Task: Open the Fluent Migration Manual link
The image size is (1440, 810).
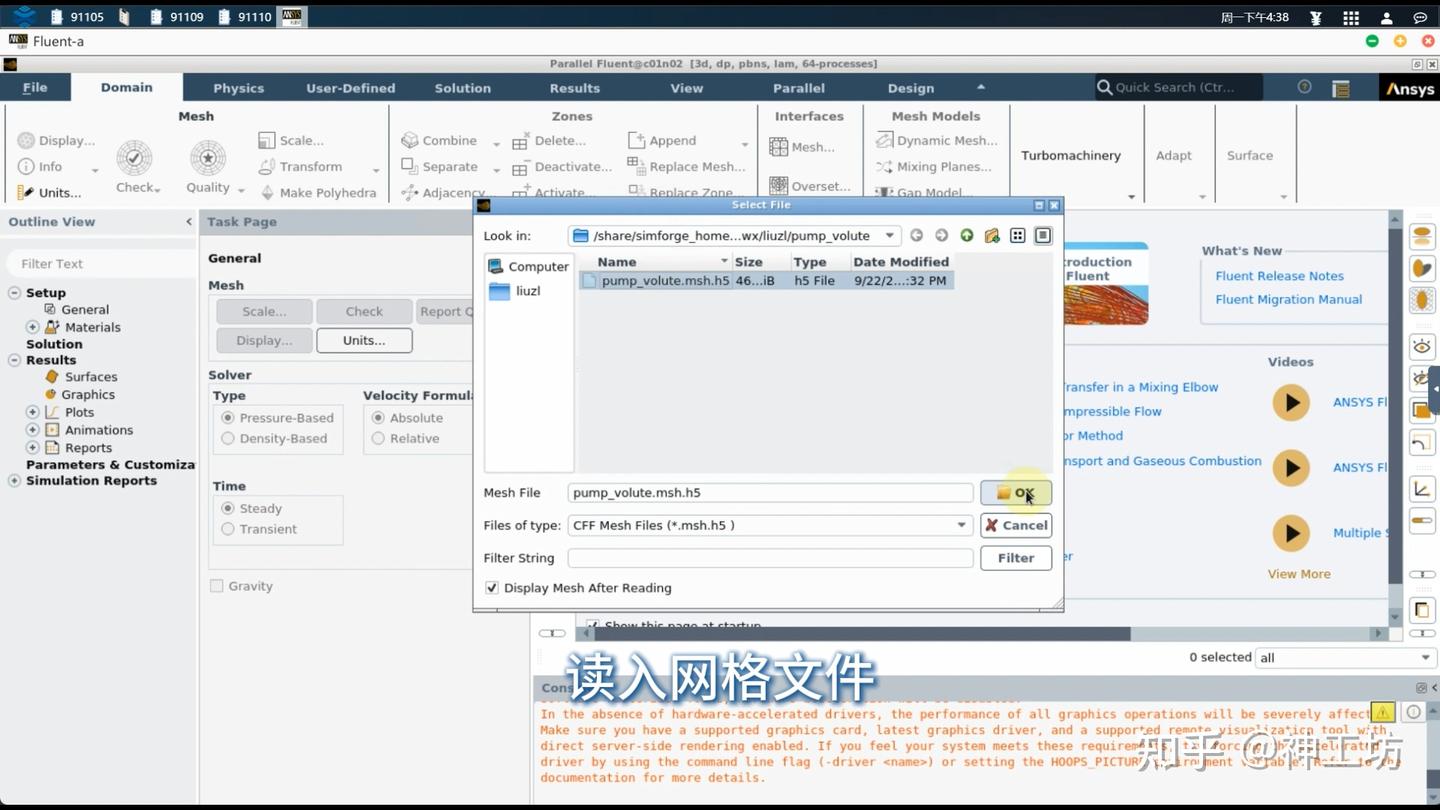Action: click(1288, 299)
